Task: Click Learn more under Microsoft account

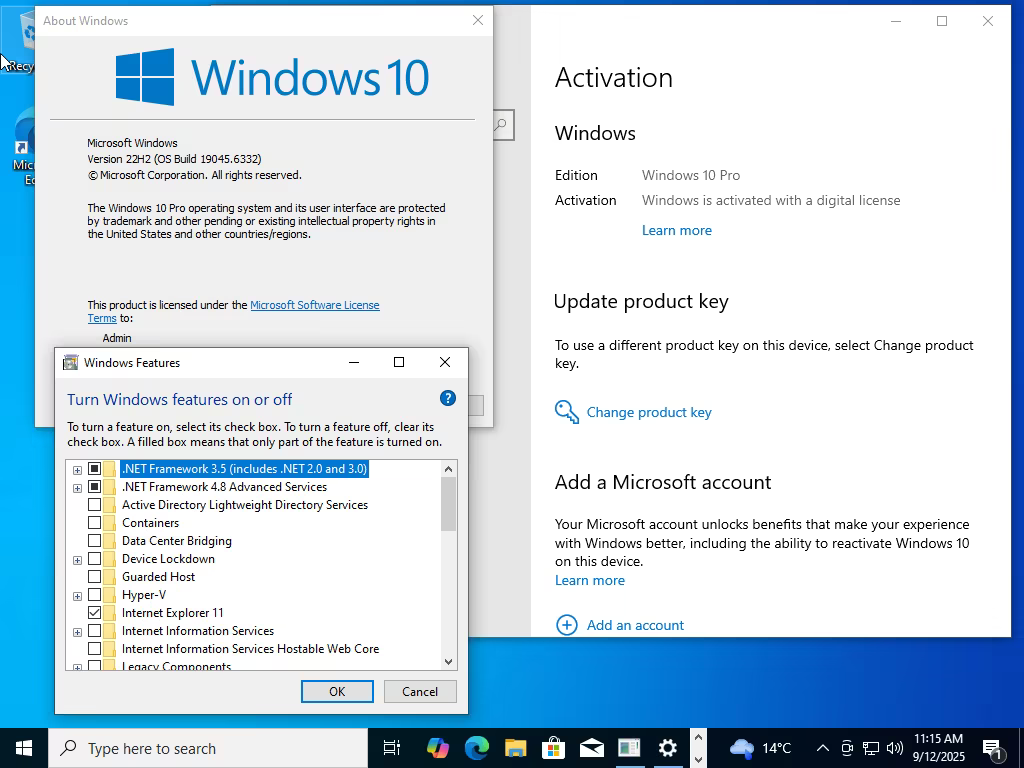Action: [590, 580]
